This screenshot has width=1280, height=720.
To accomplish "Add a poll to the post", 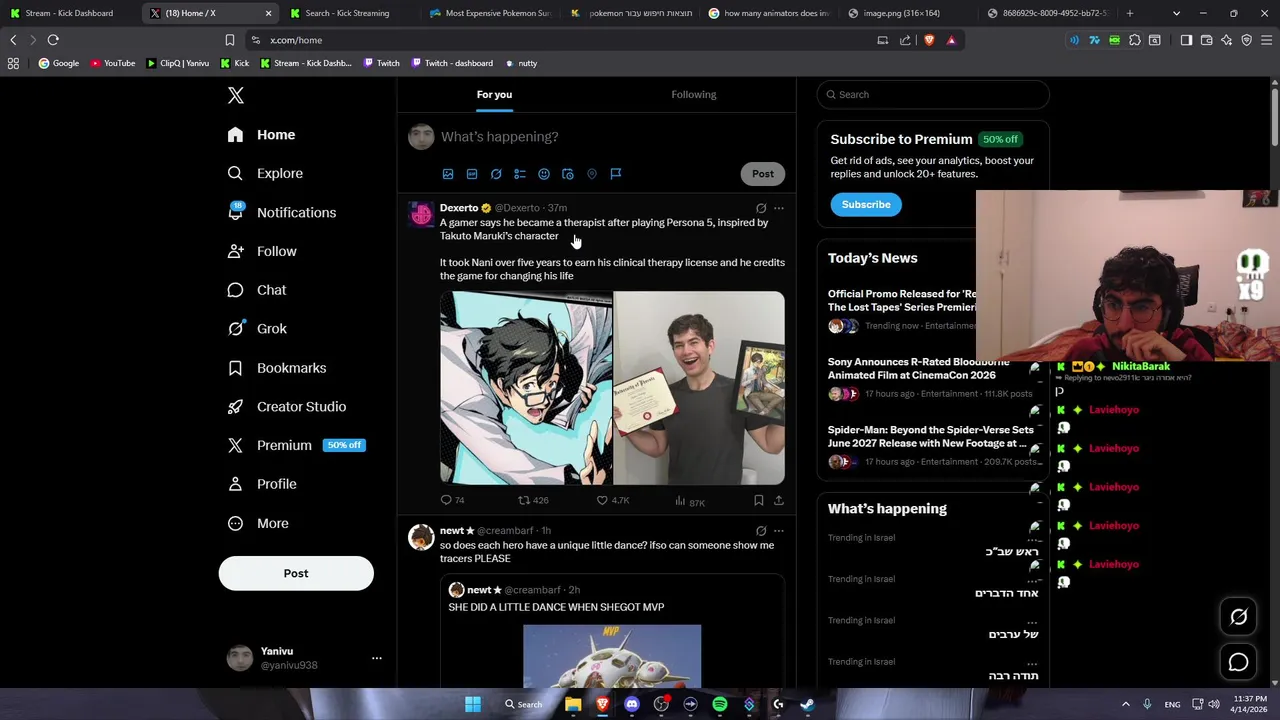I will [x=520, y=174].
